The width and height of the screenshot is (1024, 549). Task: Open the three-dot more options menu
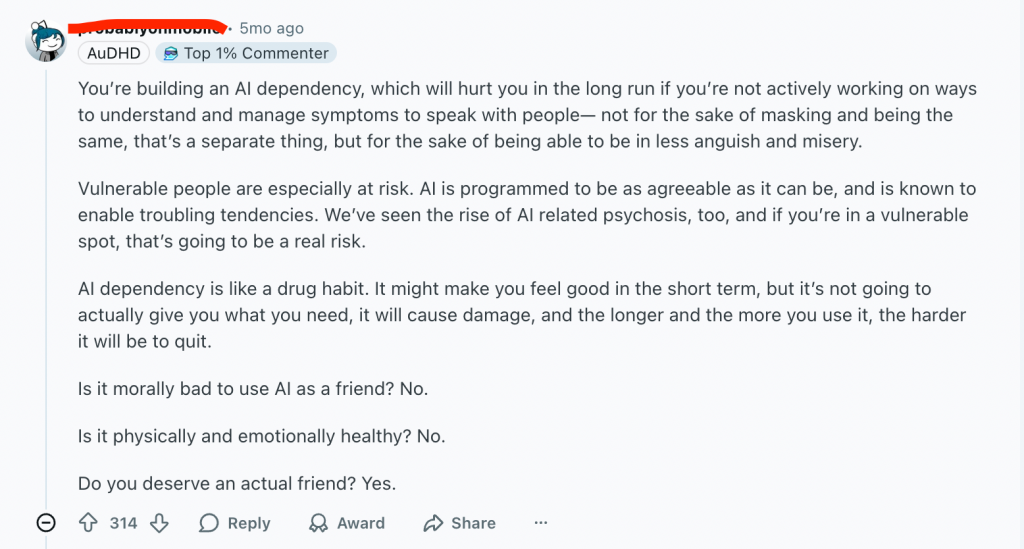(541, 523)
